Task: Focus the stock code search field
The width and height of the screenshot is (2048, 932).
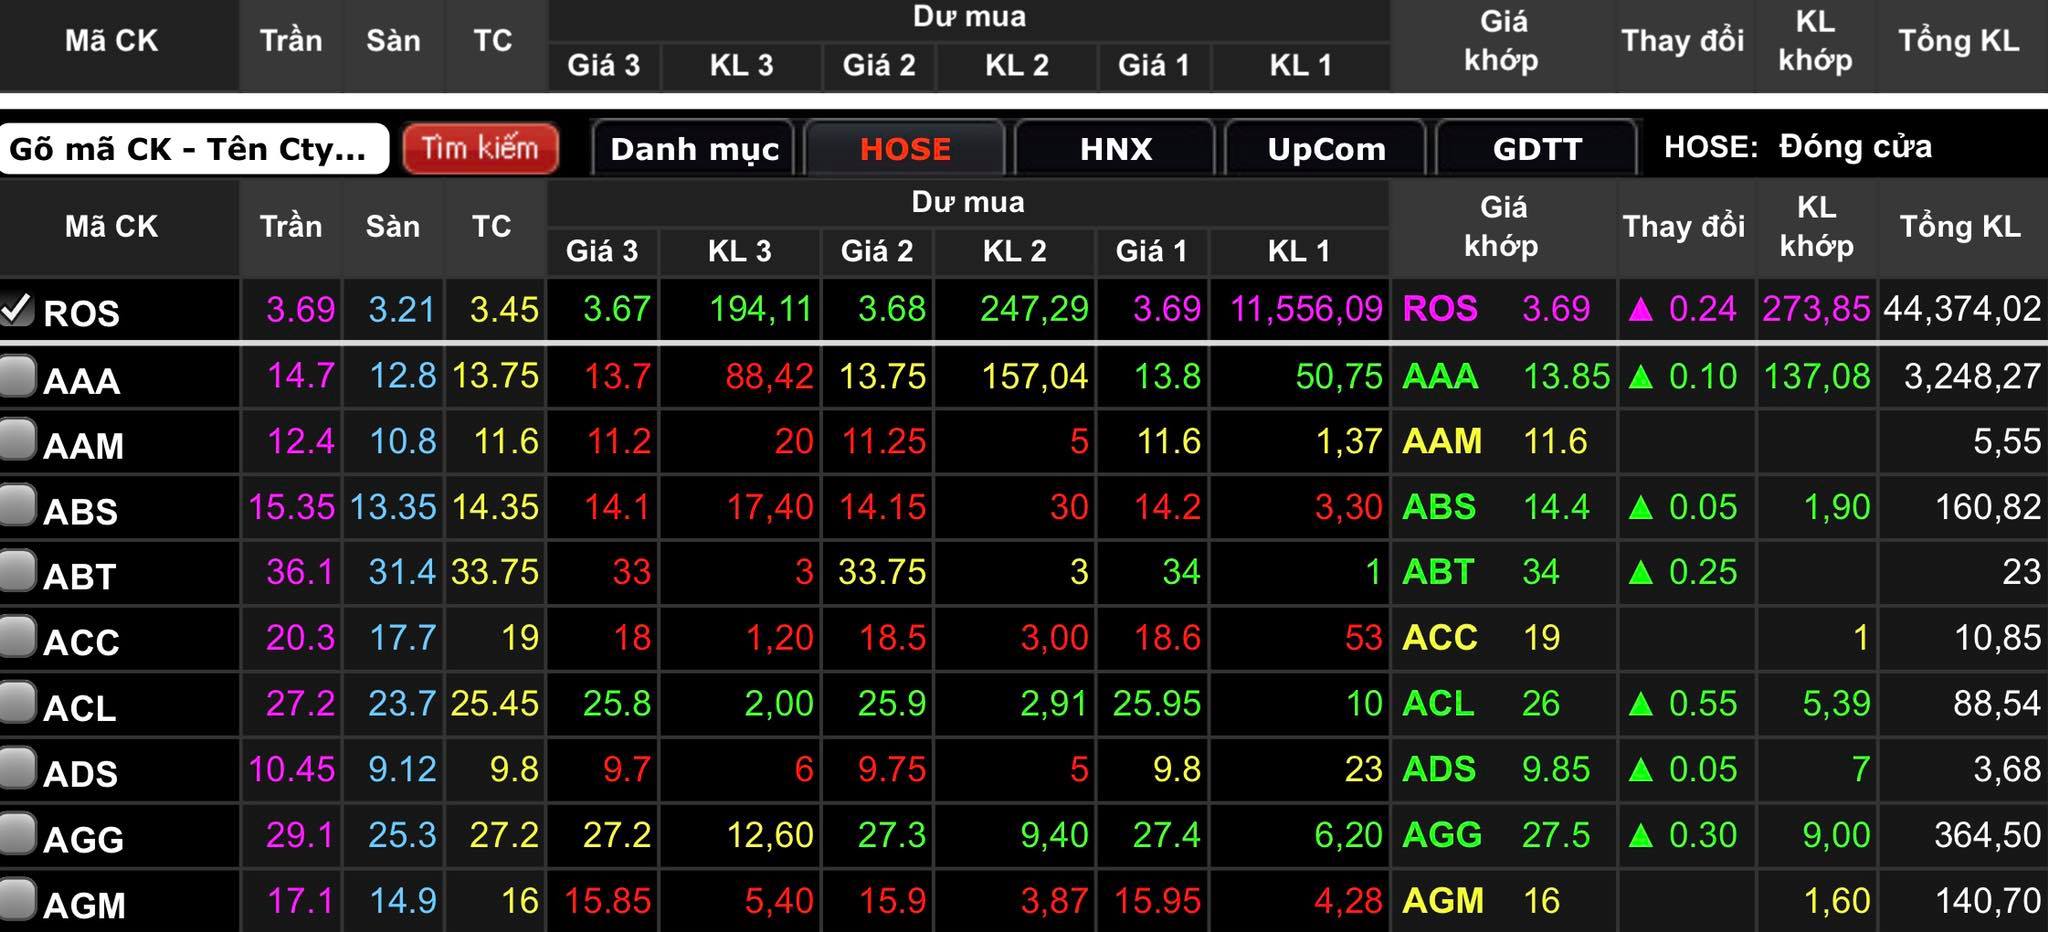Action: click(194, 149)
